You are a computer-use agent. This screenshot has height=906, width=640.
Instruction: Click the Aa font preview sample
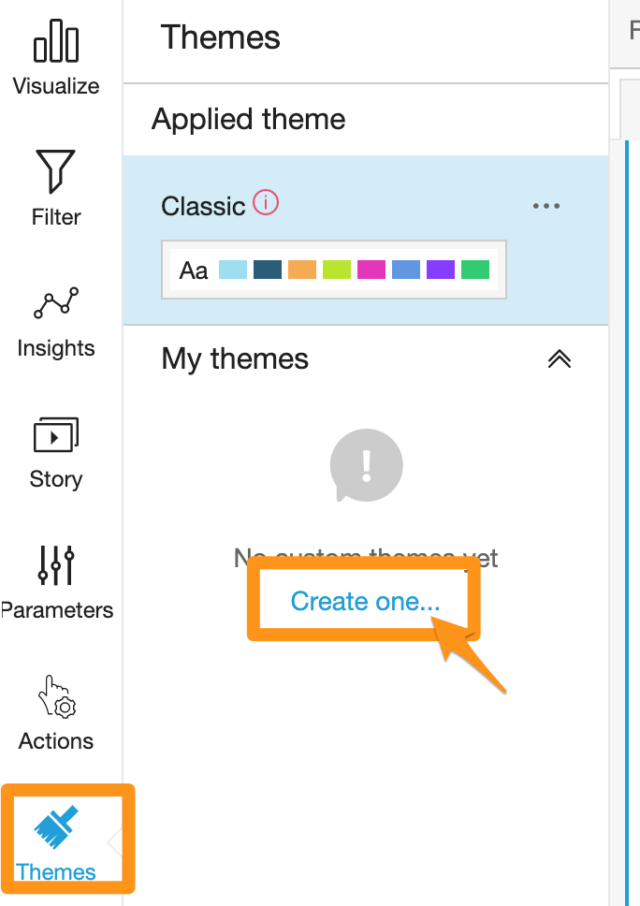(x=194, y=270)
